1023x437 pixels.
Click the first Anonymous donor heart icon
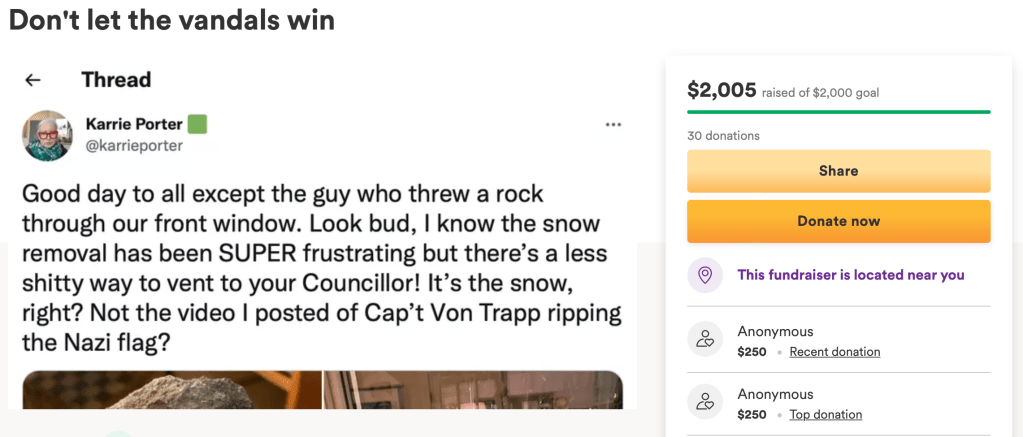[705, 340]
